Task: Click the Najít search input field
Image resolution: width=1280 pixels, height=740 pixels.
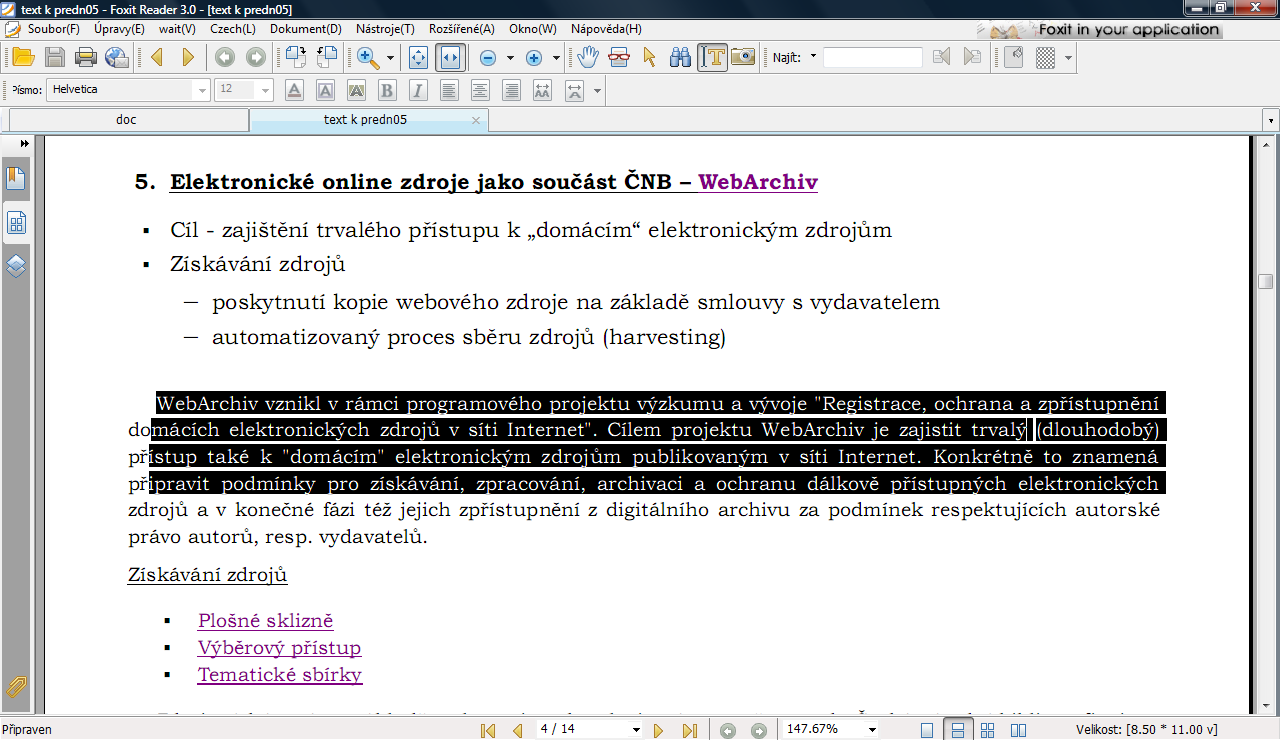Action: 873,58
